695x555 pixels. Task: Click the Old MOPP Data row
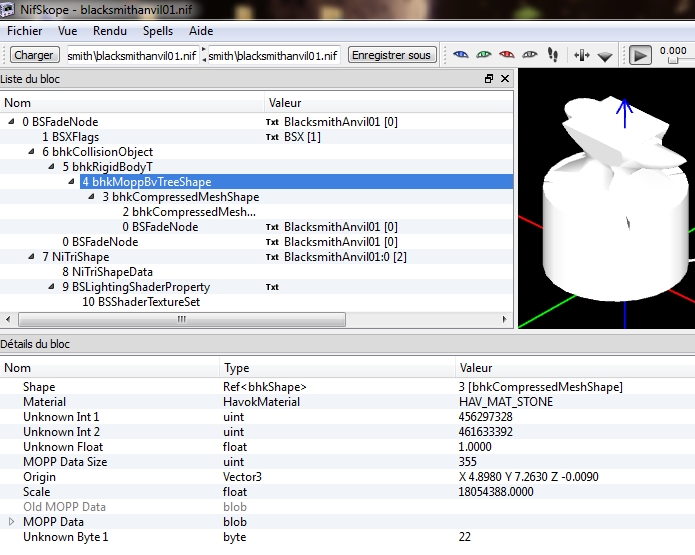pos(348,507)
